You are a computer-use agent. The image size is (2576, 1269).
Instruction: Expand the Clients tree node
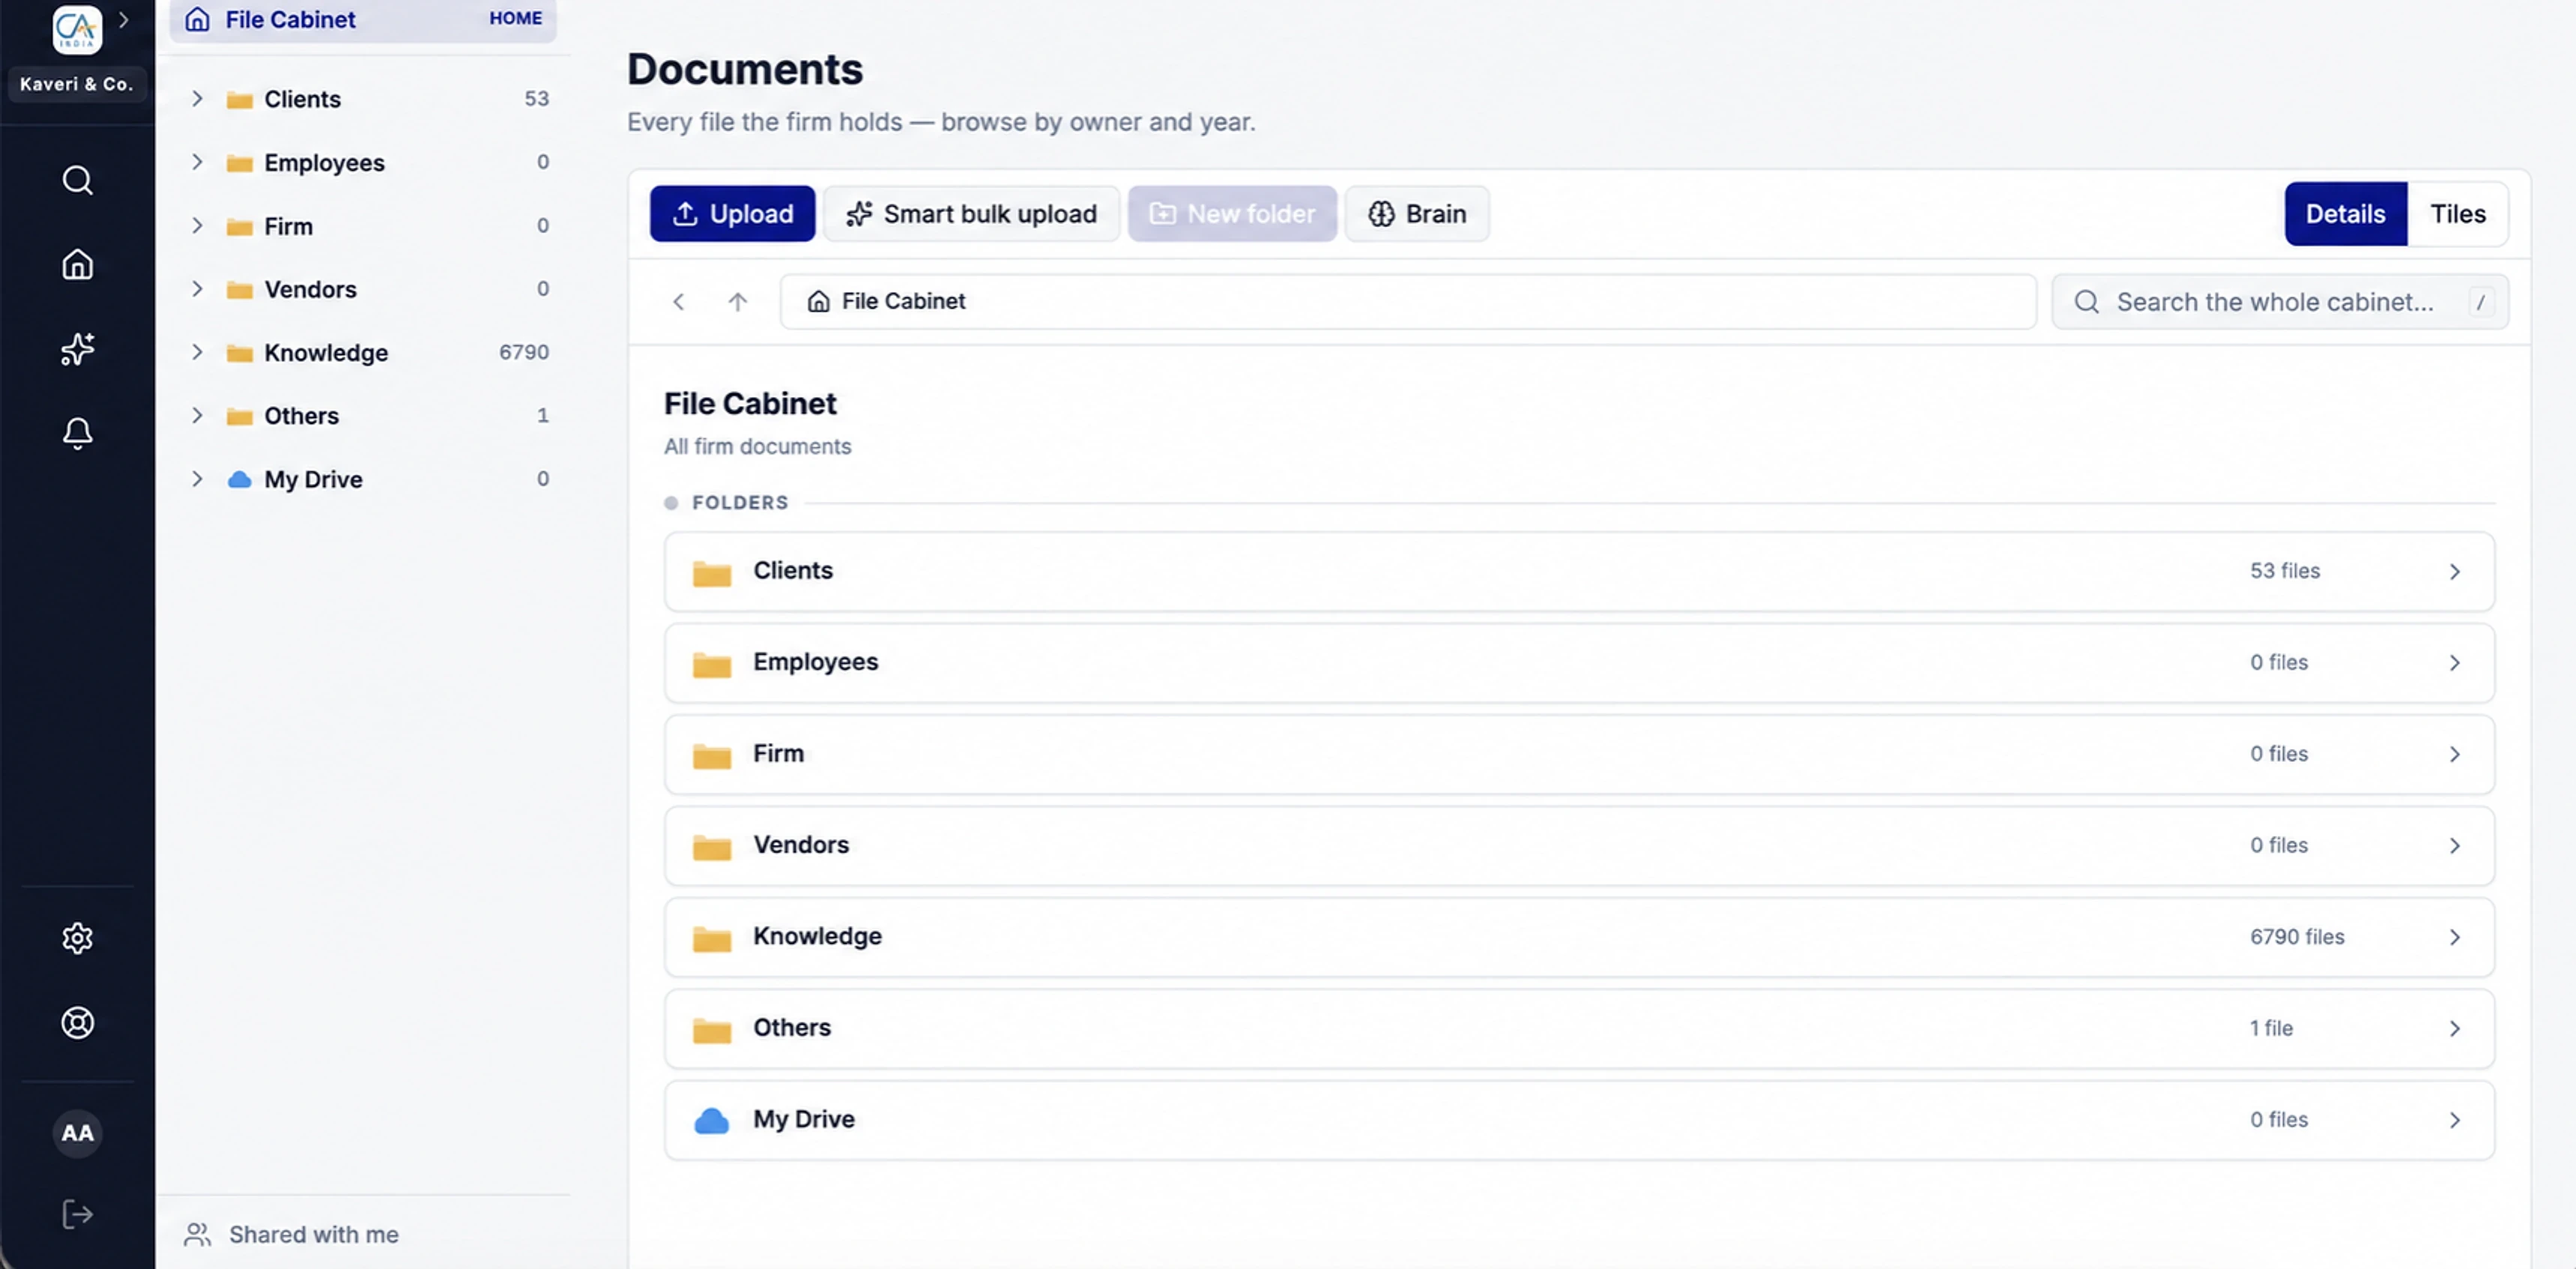click(197, 98)
